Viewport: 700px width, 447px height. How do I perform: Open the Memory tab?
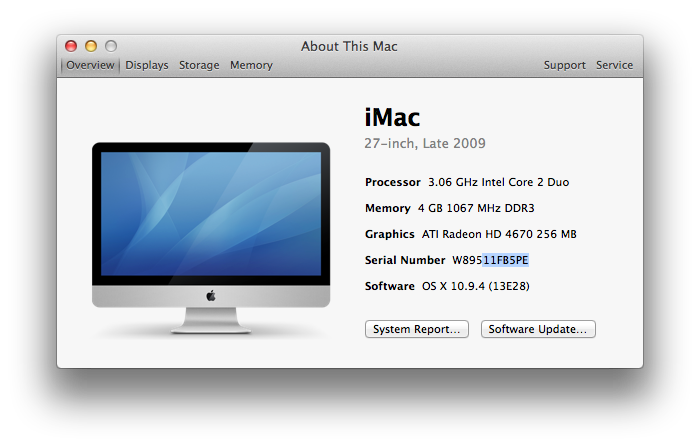251,65
